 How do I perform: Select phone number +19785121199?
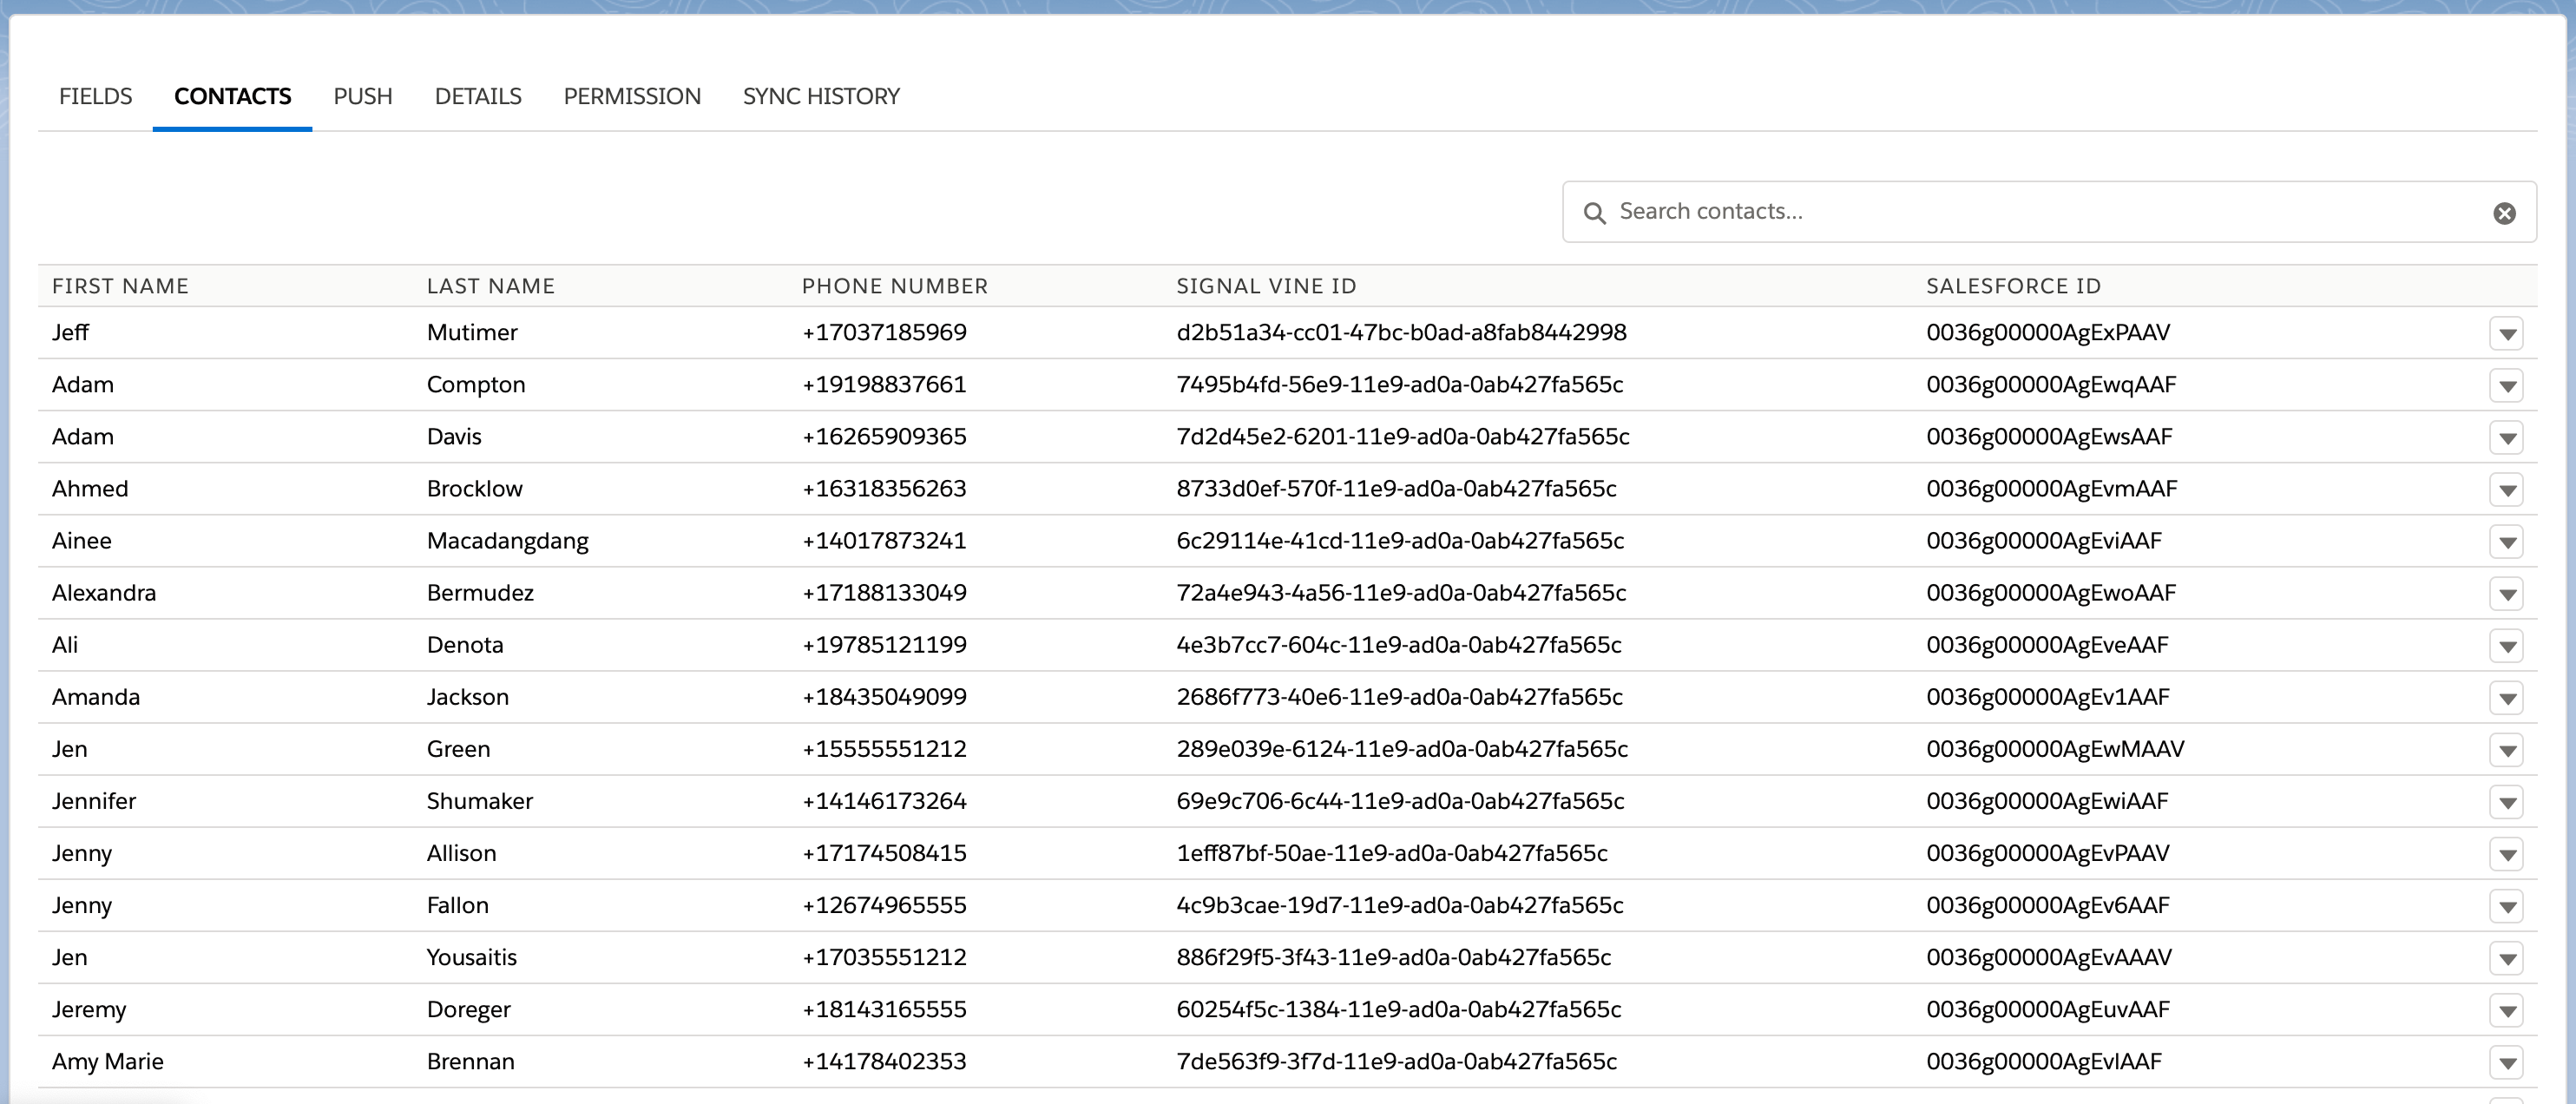[884, 644]
